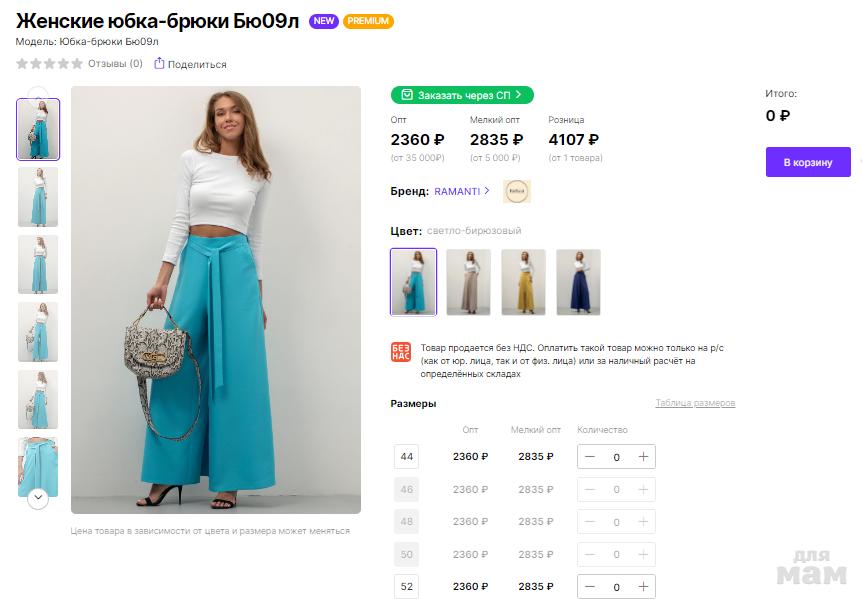Click the comments count icon by Отзывы
Image resolution: width=862 pixels, height=599 pixels.
tap(136, 64)
